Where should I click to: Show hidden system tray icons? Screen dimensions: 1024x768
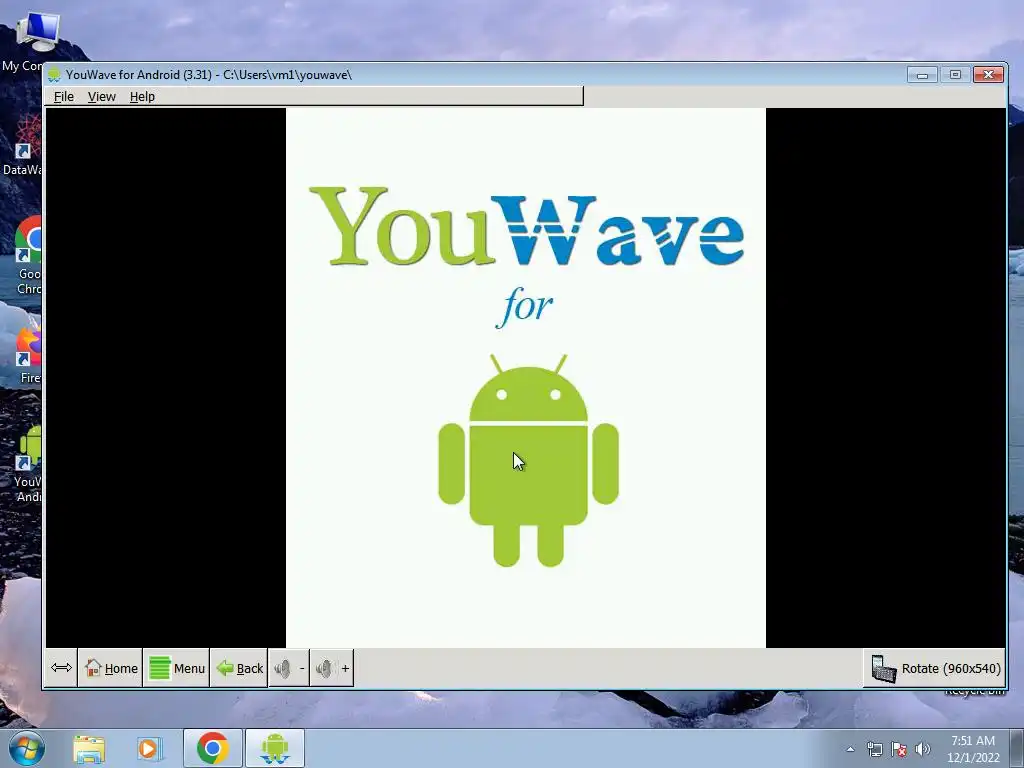[850, 749]
